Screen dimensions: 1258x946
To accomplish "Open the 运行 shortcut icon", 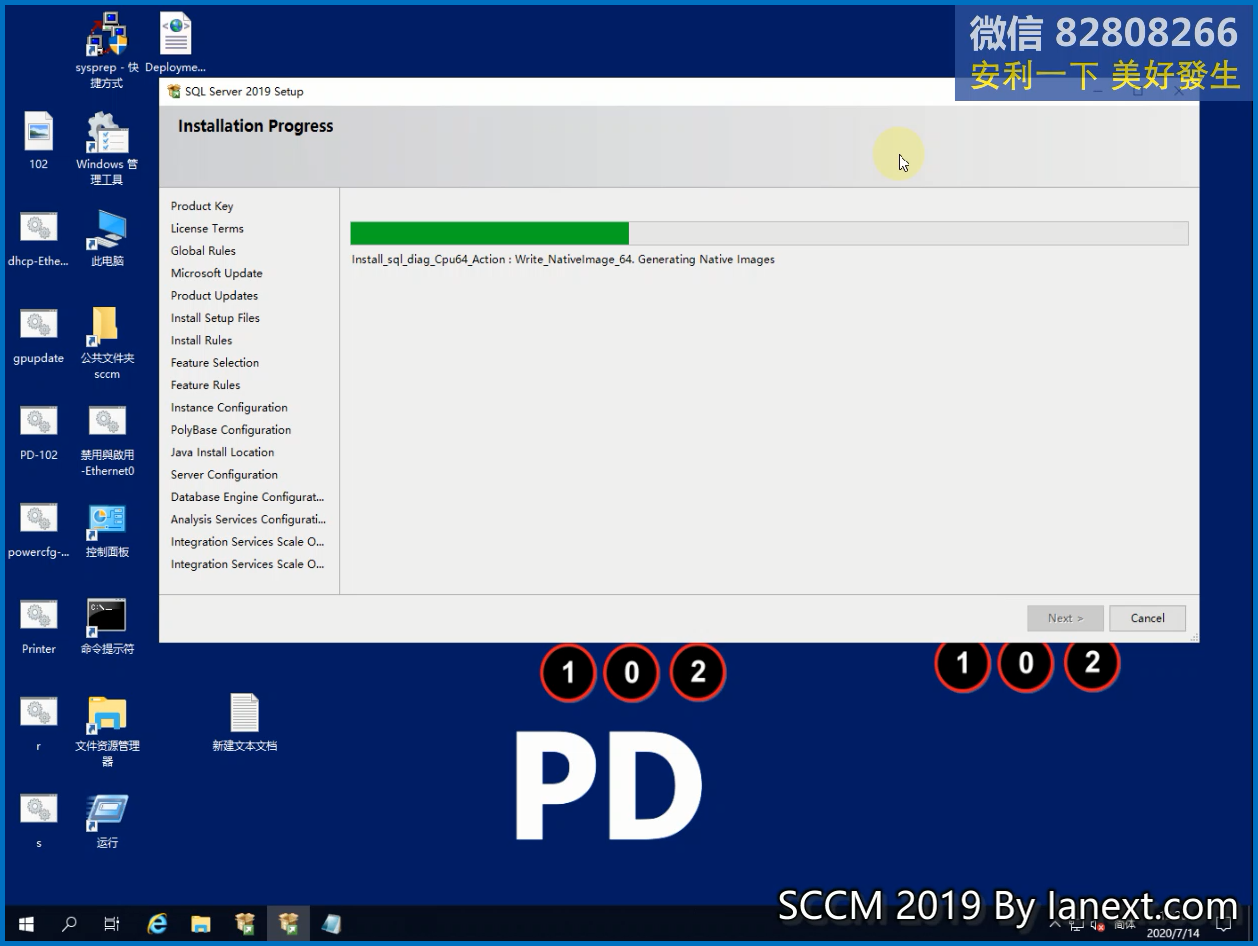I will pyautogui.click(x=107, y=811).
